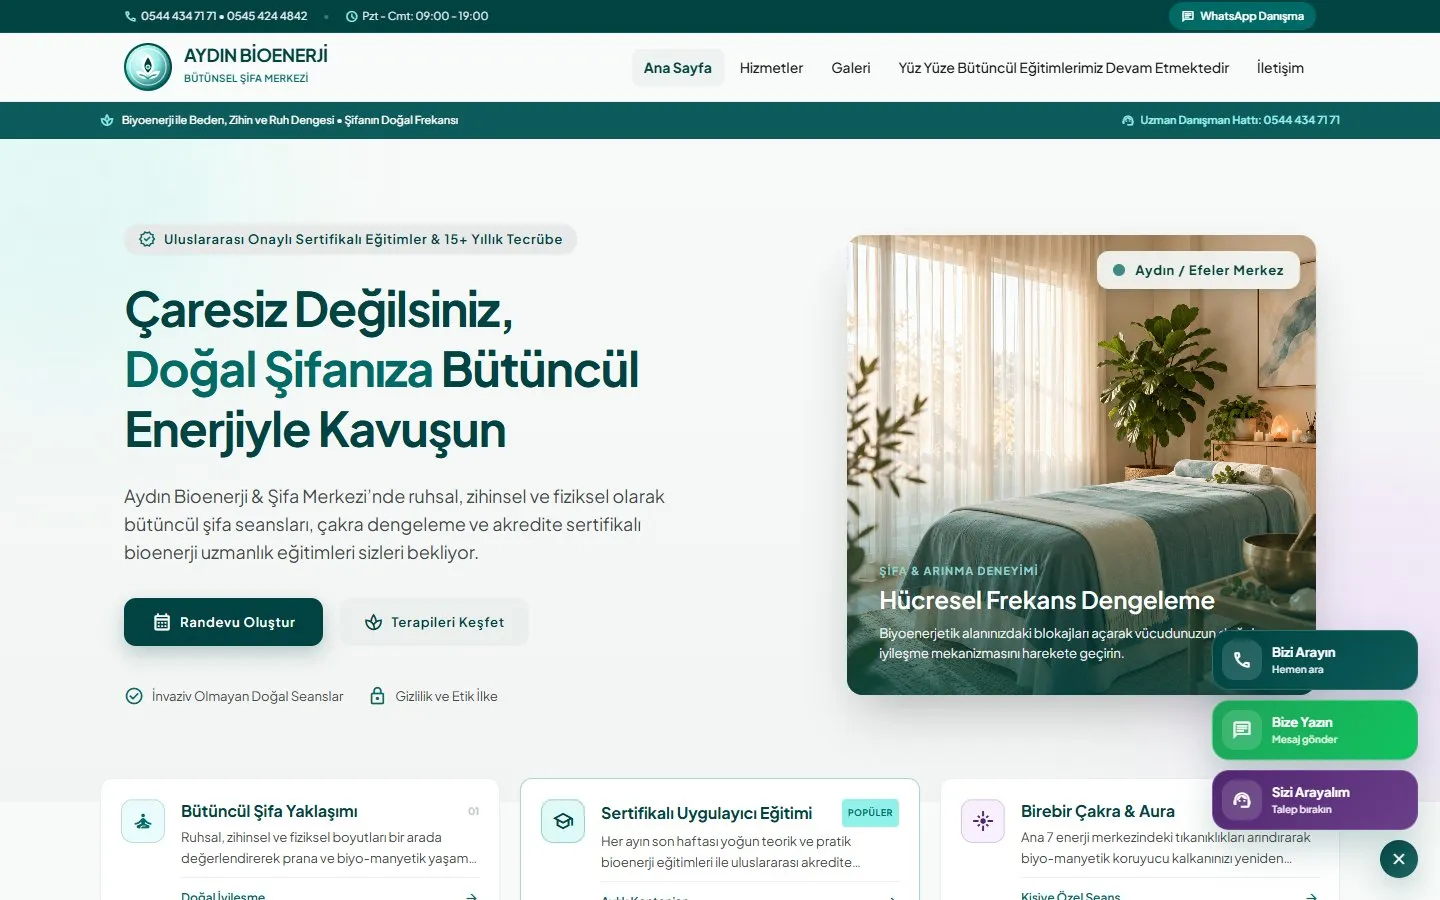
Task: Click the Randevu Oluştur button
Action: (223, 622)
